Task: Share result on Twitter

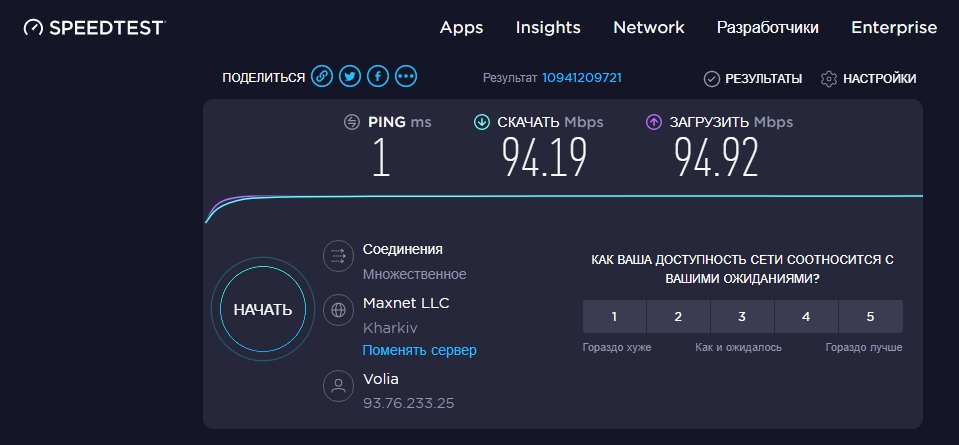Action: point(349,76)
